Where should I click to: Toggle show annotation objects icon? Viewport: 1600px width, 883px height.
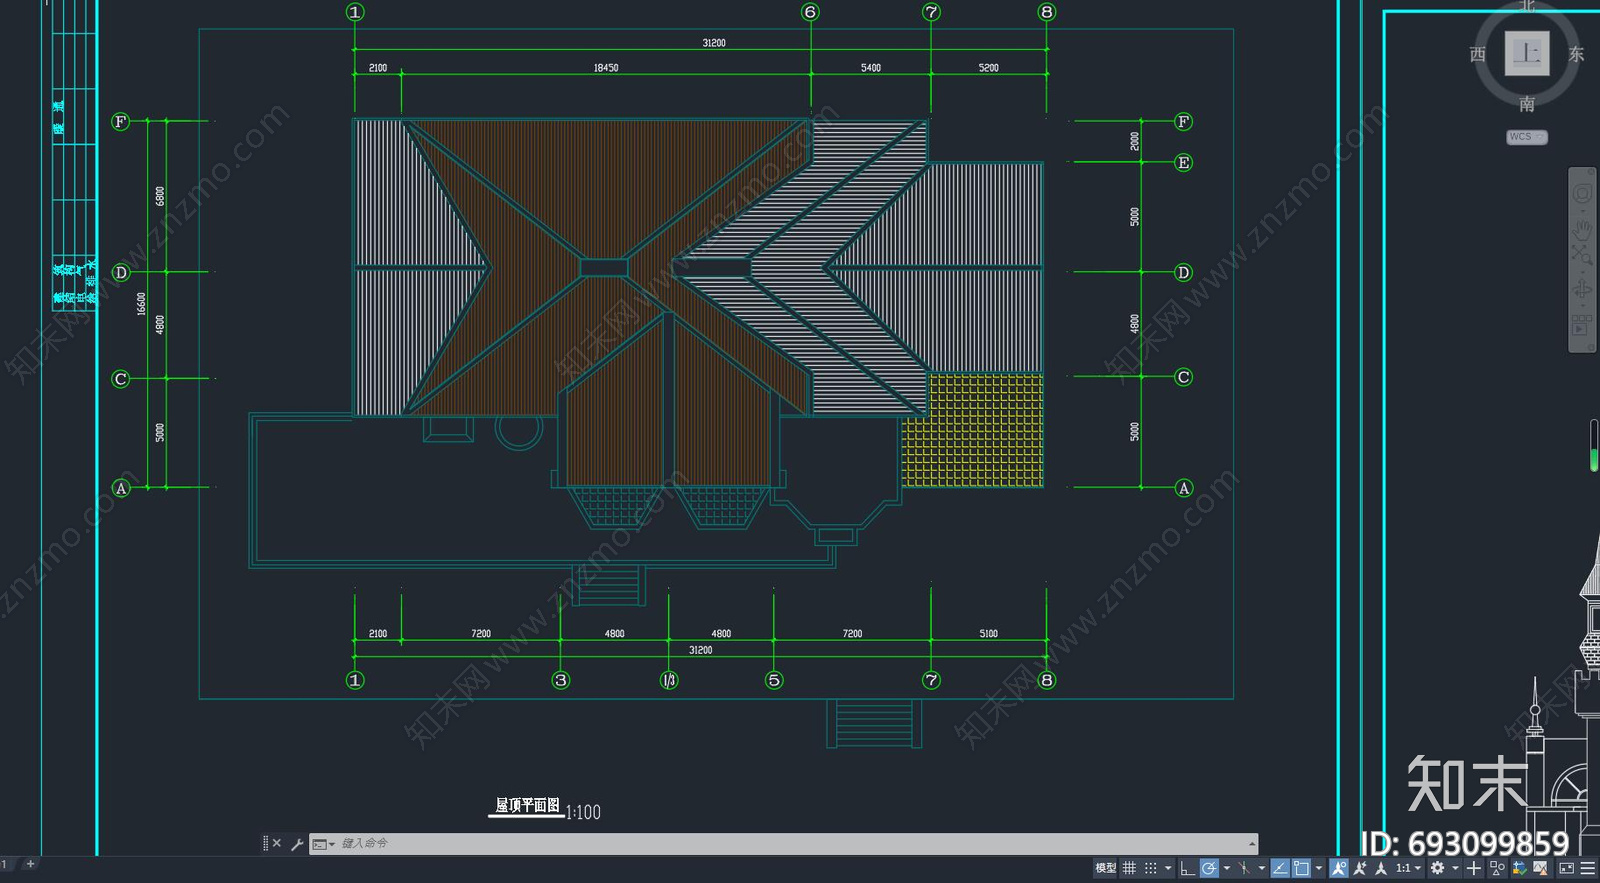pos(1339,868)
